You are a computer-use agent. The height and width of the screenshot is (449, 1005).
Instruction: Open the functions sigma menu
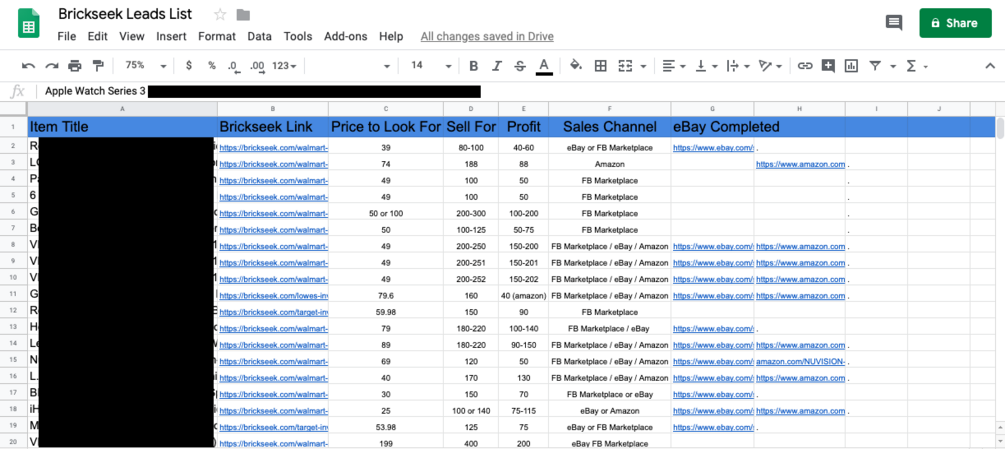pyautogui.click(x=917, y=65)
